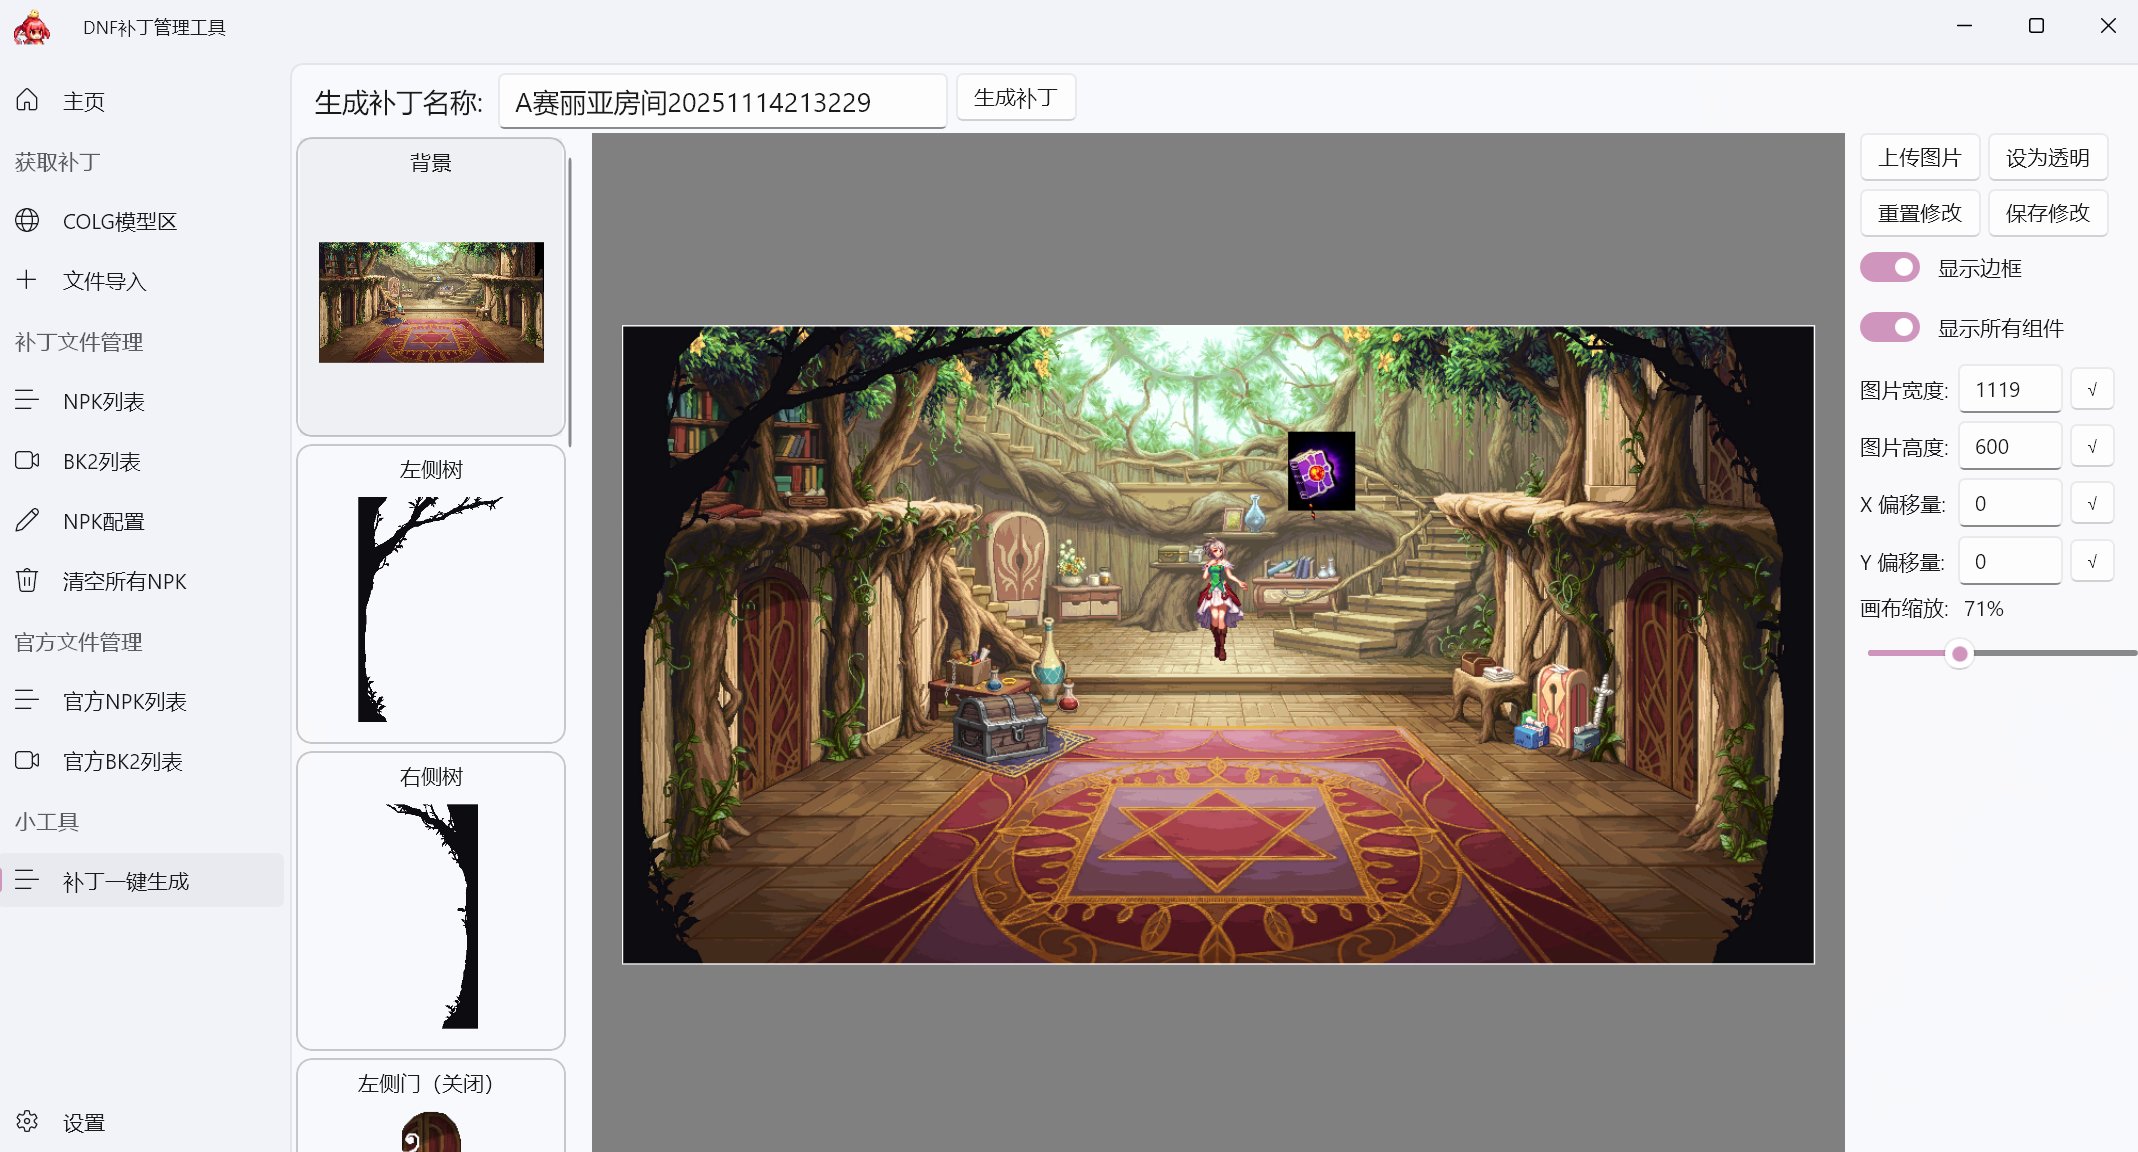Click the 画布缩放 slider handle
The image size is (2138, 1152).
tap(1959, 654)
